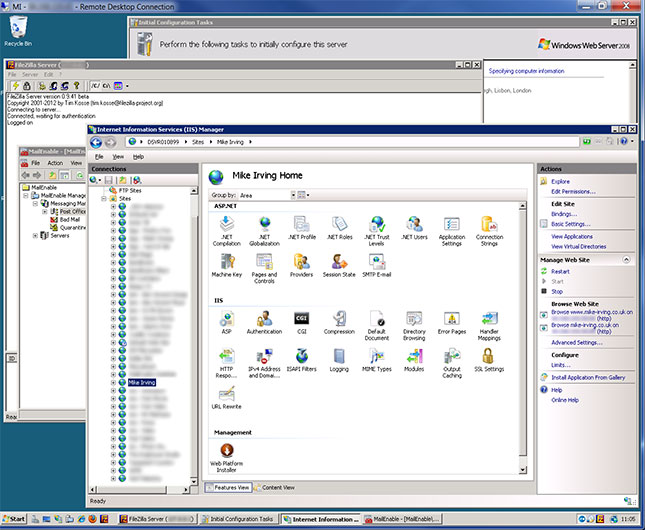Screen dimensions: 645x530
Task: Open the Compression feature
Action: (x=339, y=322)
